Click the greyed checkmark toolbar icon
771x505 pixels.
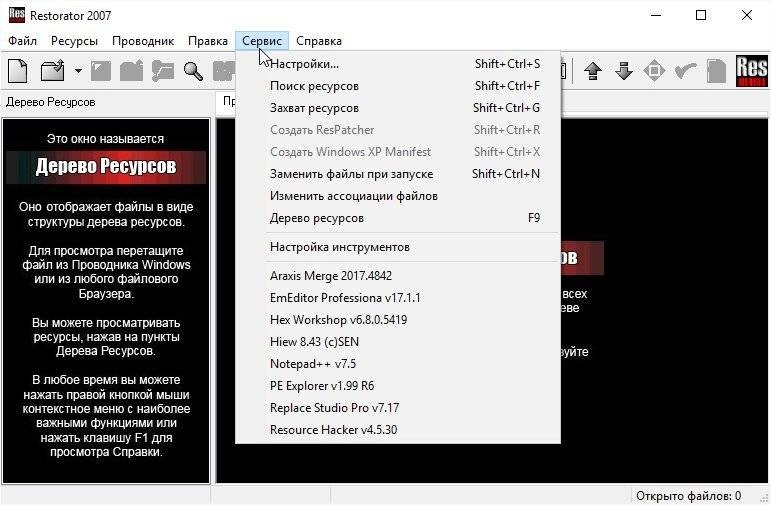point(685,71)
